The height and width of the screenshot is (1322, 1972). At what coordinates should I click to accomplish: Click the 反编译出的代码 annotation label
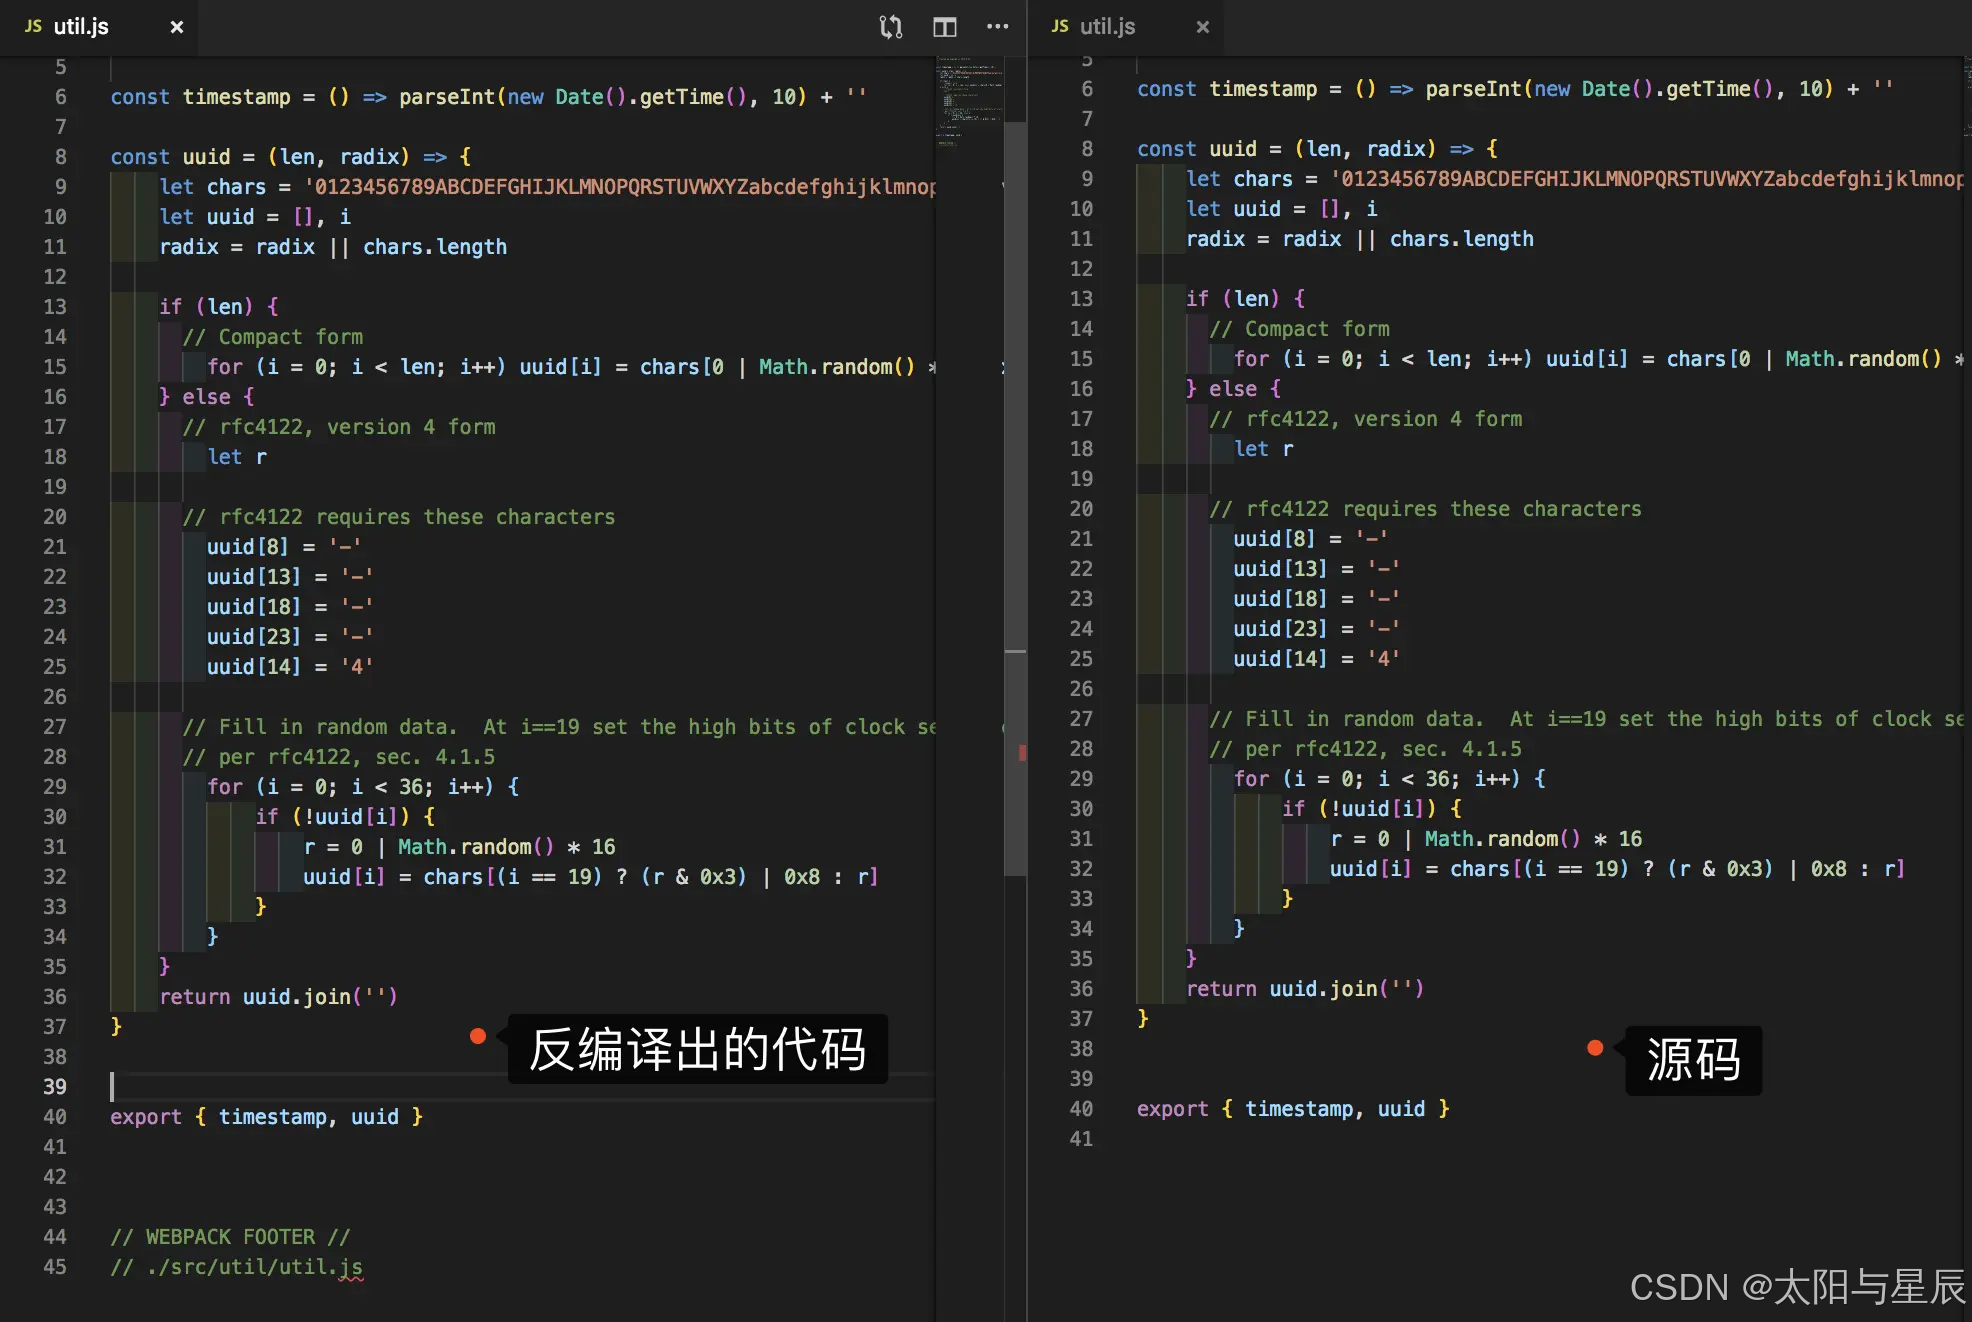pyautogui.click(x=697, y=1049)
